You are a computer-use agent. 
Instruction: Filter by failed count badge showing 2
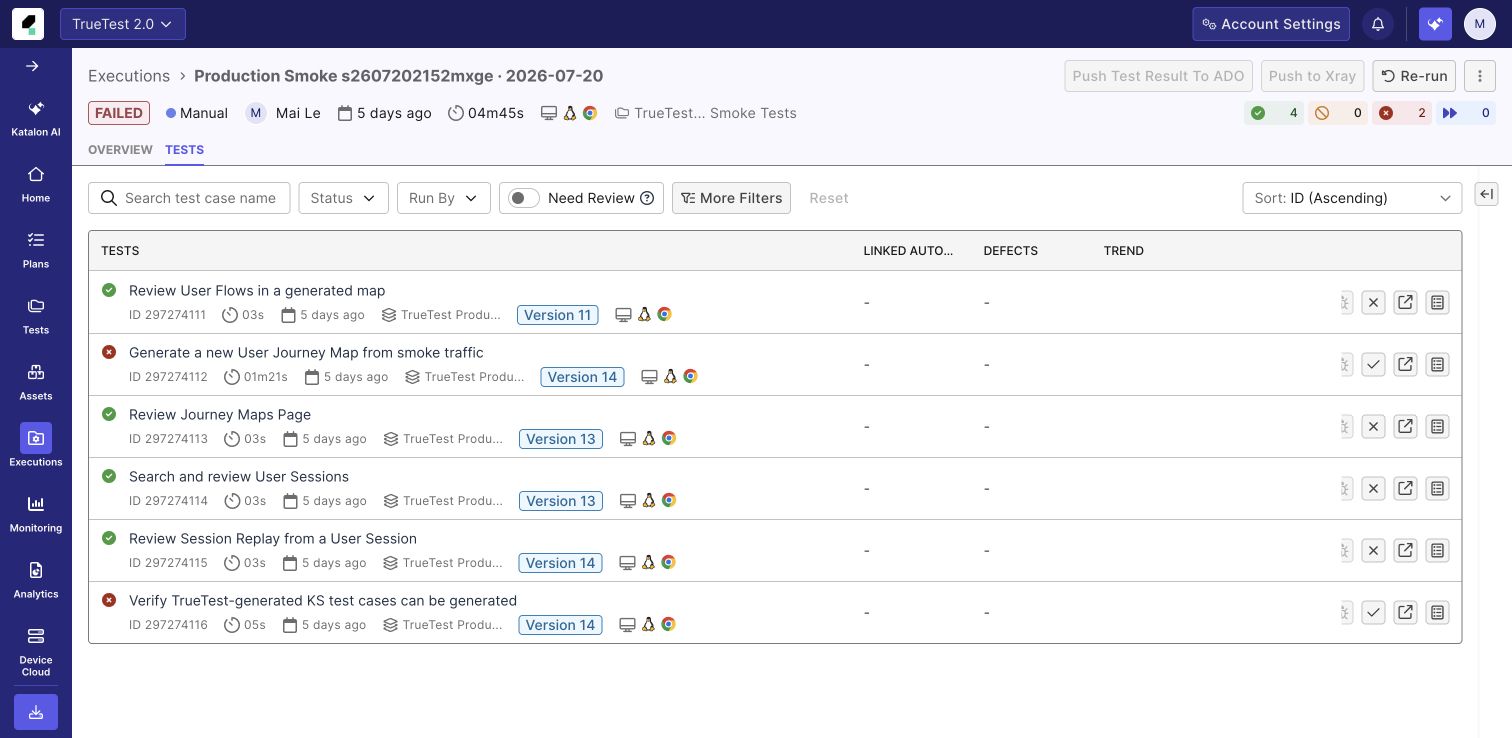[x=1402, y=113]
